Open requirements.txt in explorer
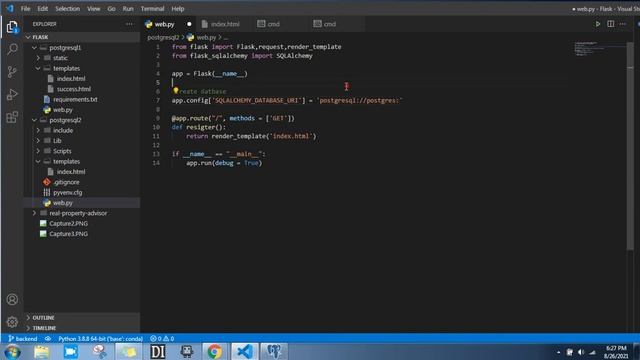The image size is (640, 360). (x=75, y=99)
